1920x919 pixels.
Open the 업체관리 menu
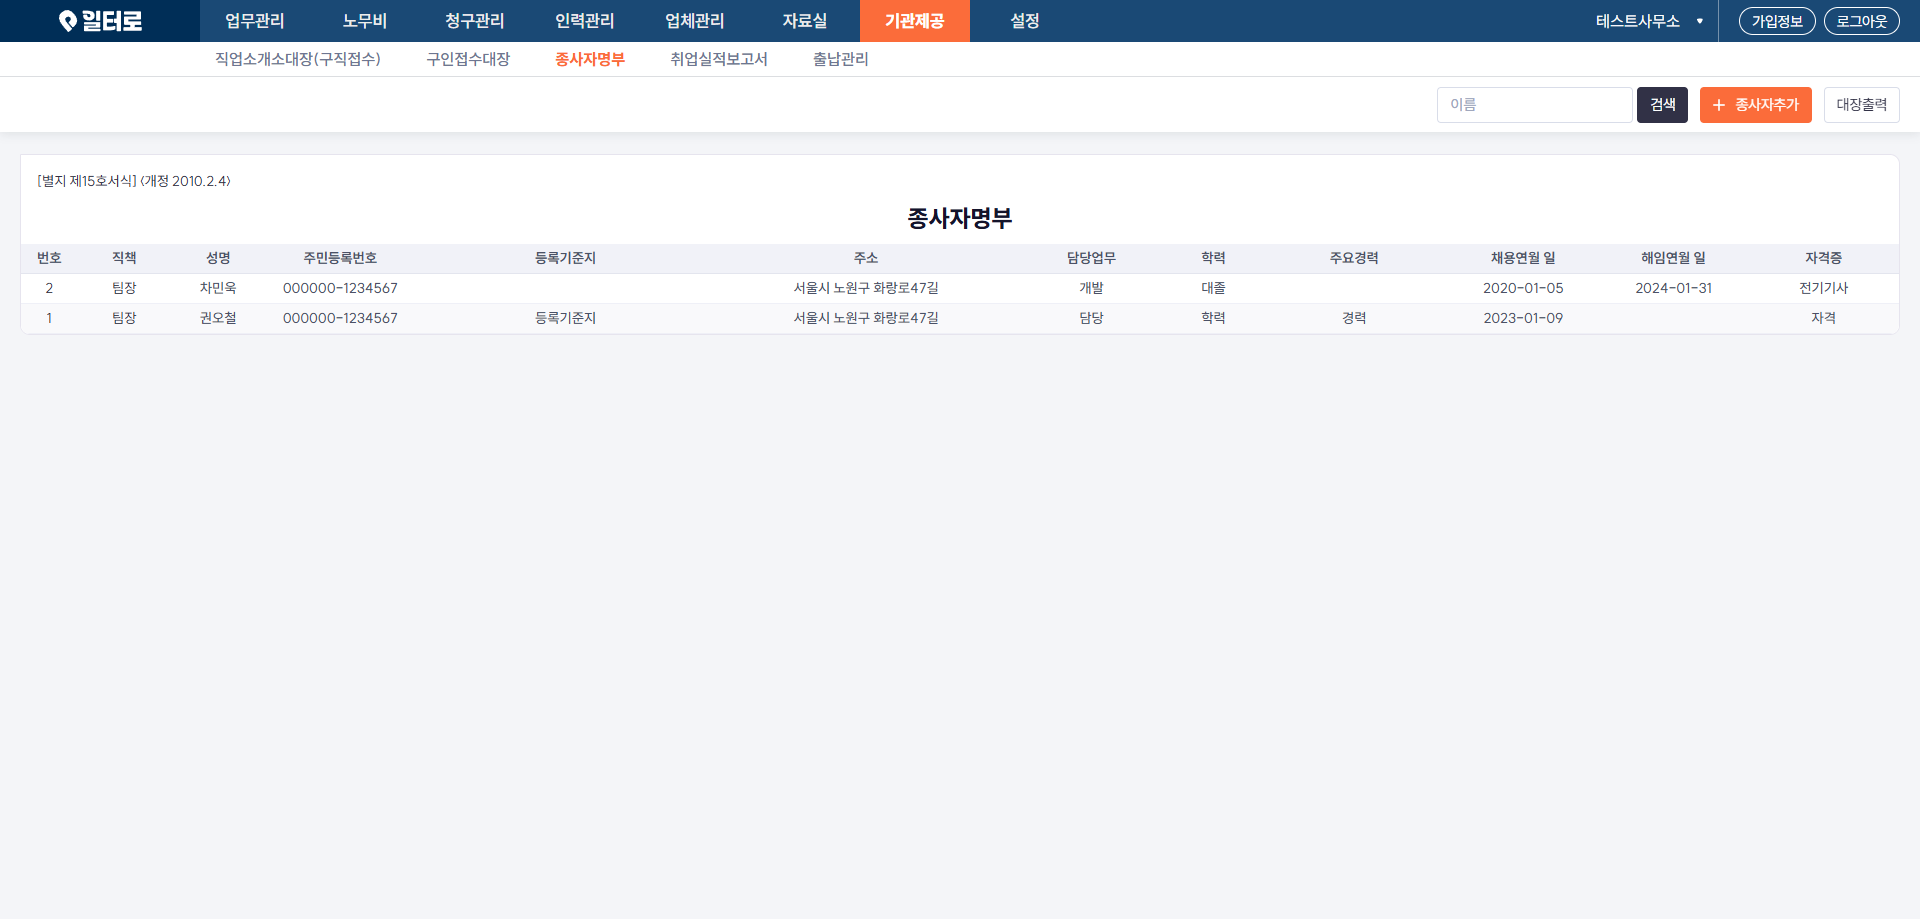(x=694, y=21)
